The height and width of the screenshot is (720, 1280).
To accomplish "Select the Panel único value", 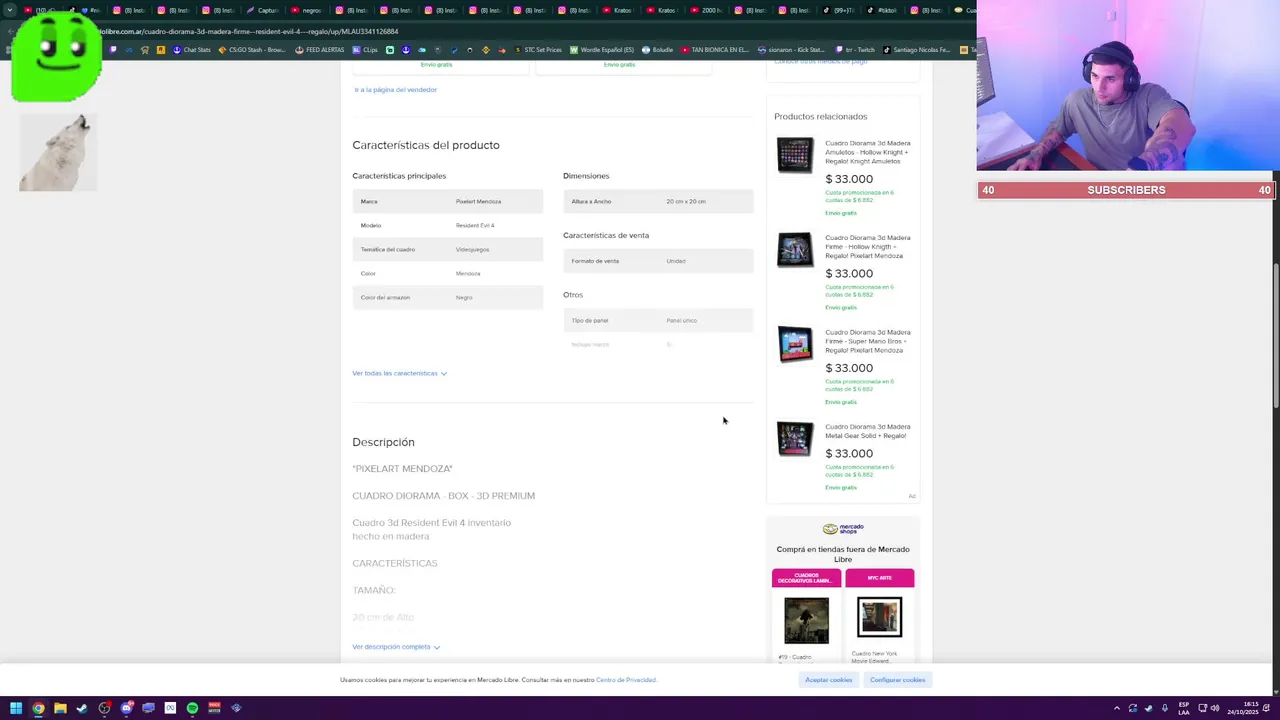I will pyautogui.click(x=682, y=321).
